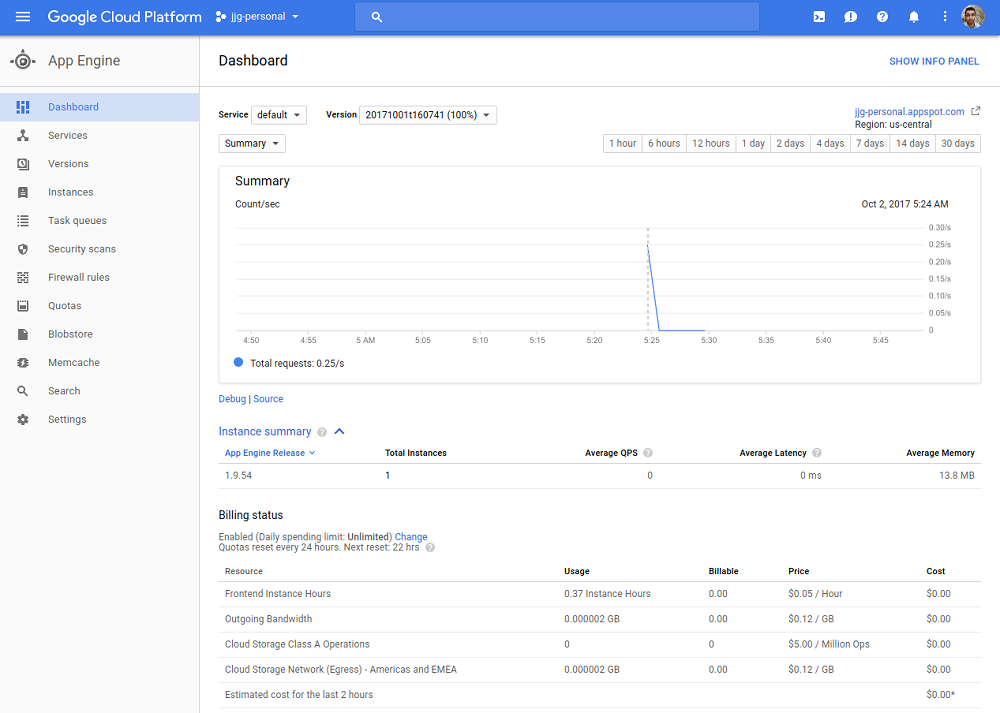
Task: Open Cloud Platform notifications bell
Action: (x=913, y=16)
